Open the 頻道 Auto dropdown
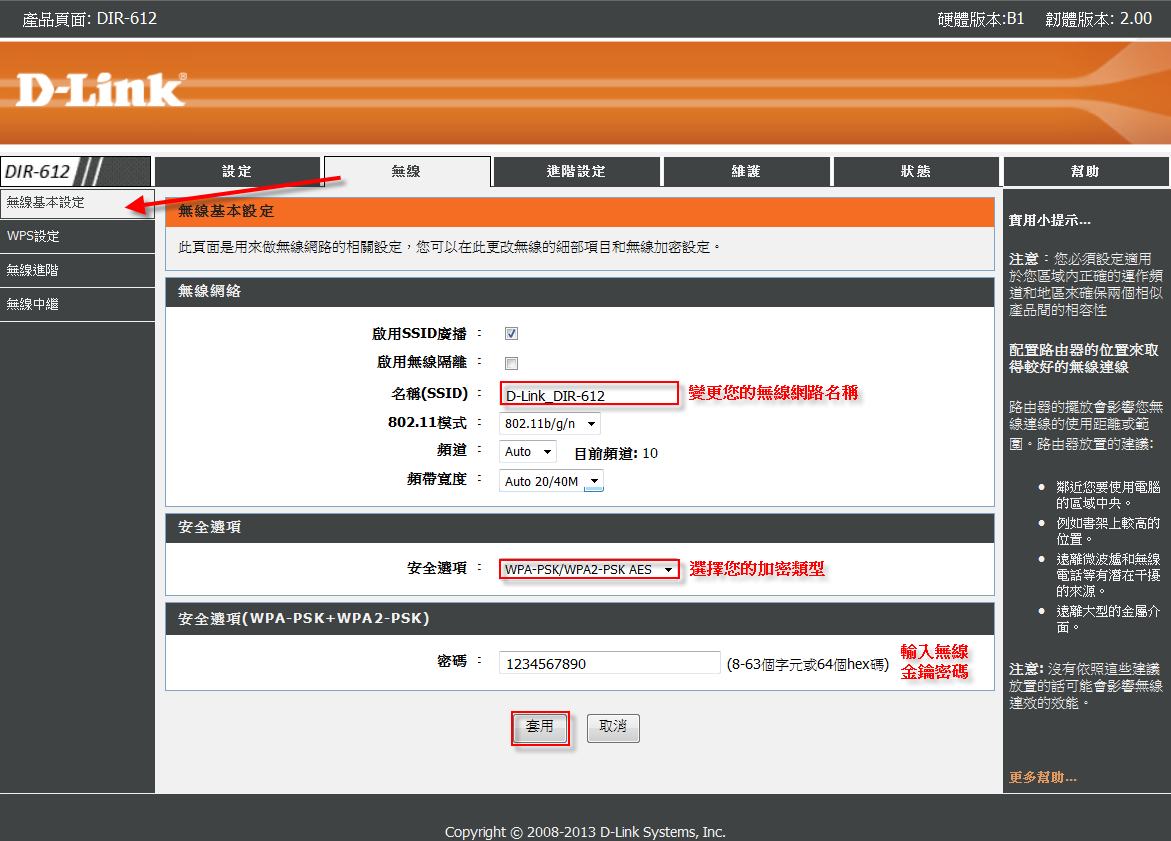1171x841 pixels. (x=527, y=452)
